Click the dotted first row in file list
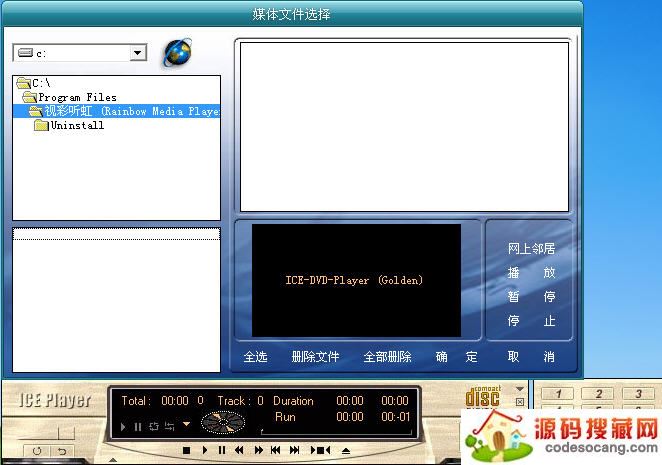Viewport: 662px width, 465px height. (x=117, y=234)
